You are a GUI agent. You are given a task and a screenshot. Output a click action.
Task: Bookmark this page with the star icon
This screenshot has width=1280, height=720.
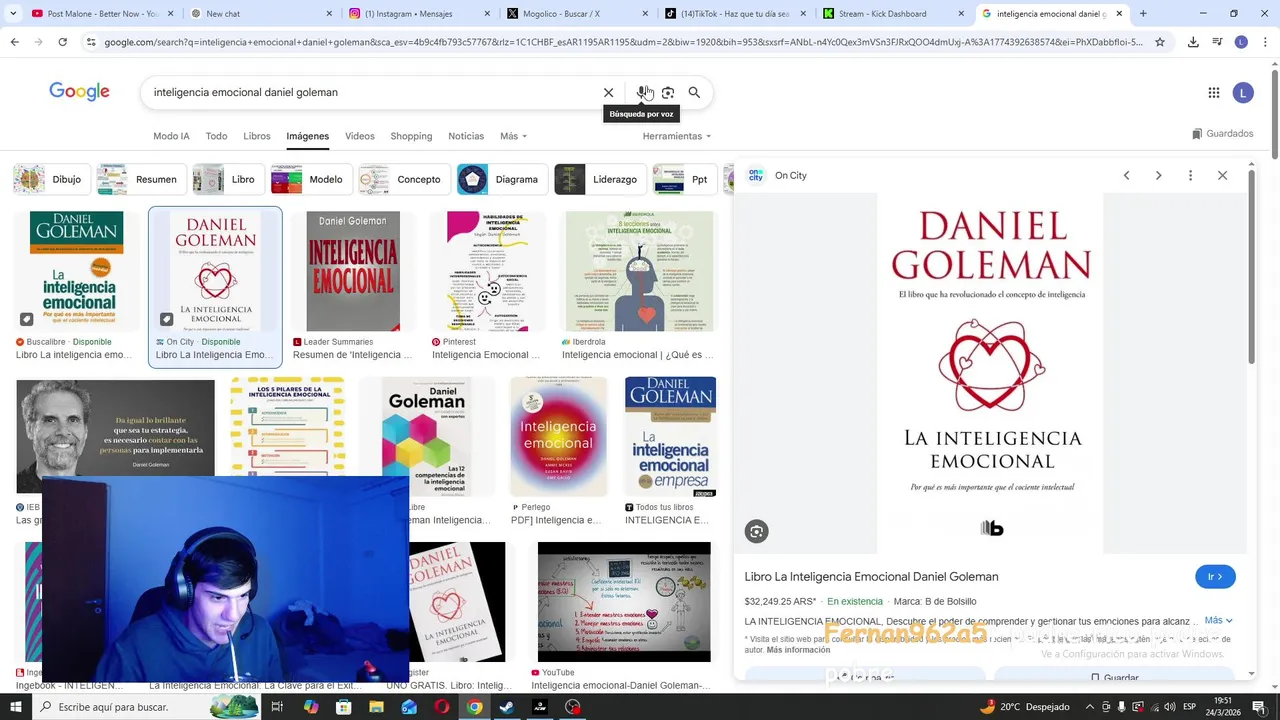click(x=1160, y=42)
